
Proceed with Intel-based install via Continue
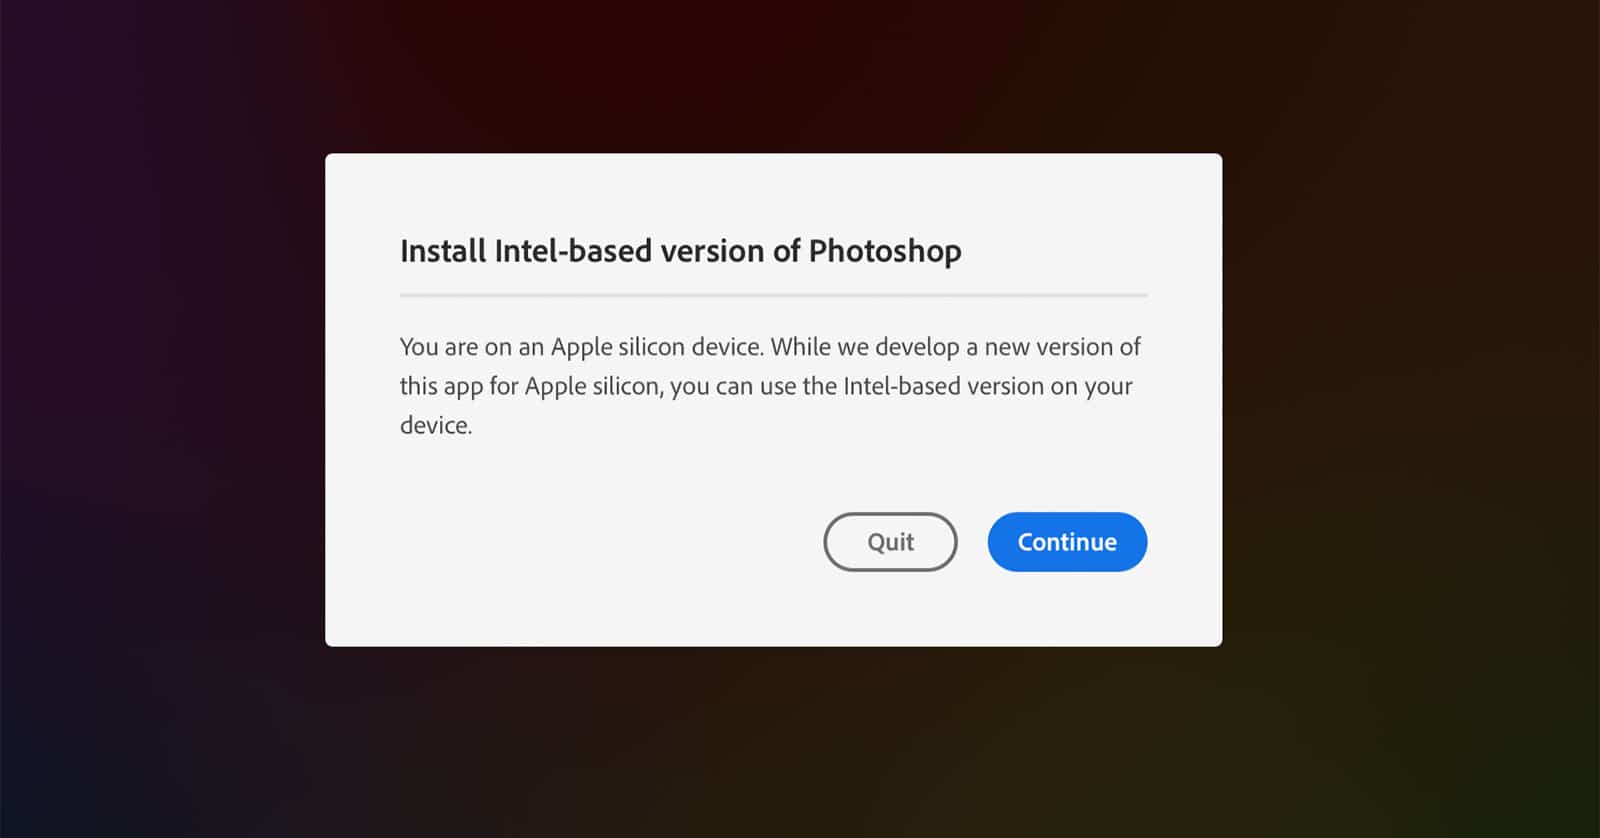tap(1067, 542)
